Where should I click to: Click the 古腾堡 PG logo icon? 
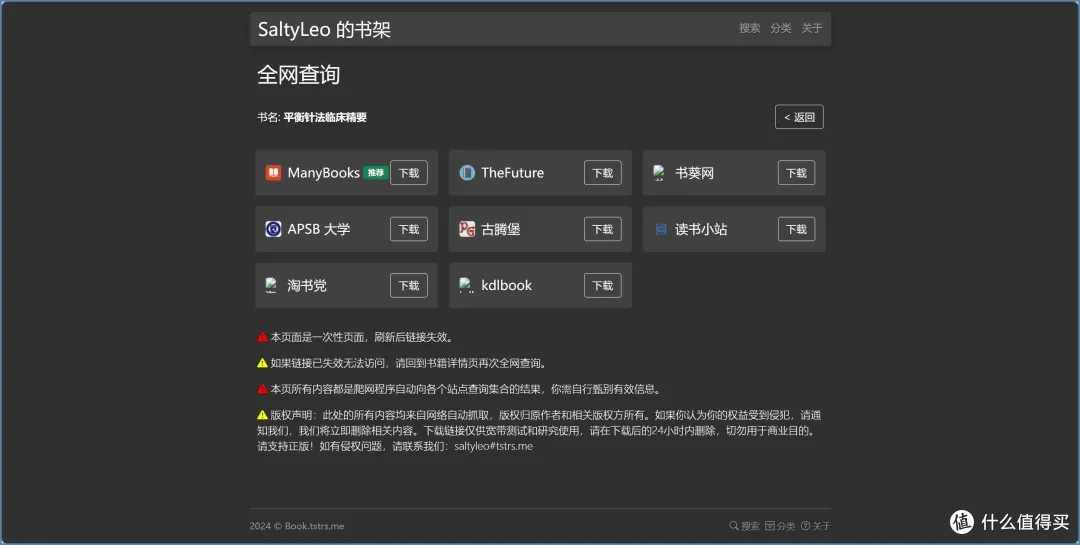coord(467,229)
